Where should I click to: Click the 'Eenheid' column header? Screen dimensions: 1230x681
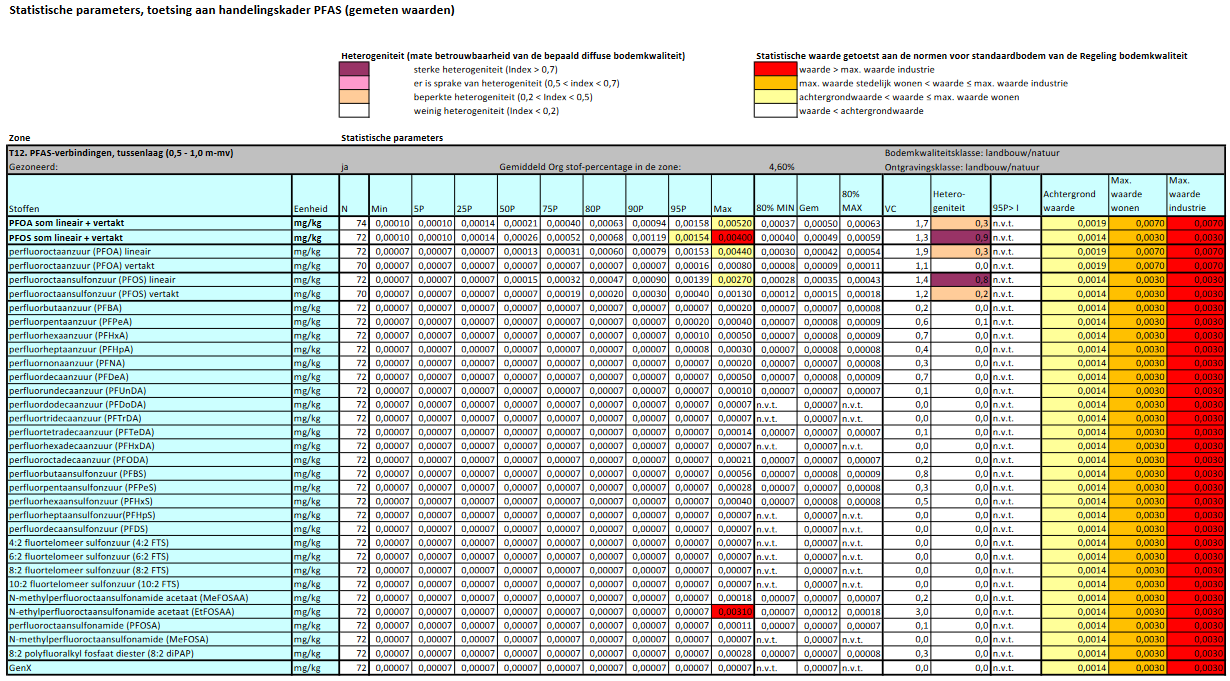(x=310, y=208)
